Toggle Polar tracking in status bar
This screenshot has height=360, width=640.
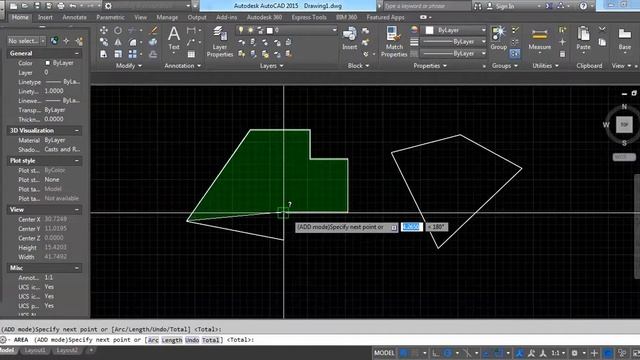pyautogui.click(x=448, y=353)
